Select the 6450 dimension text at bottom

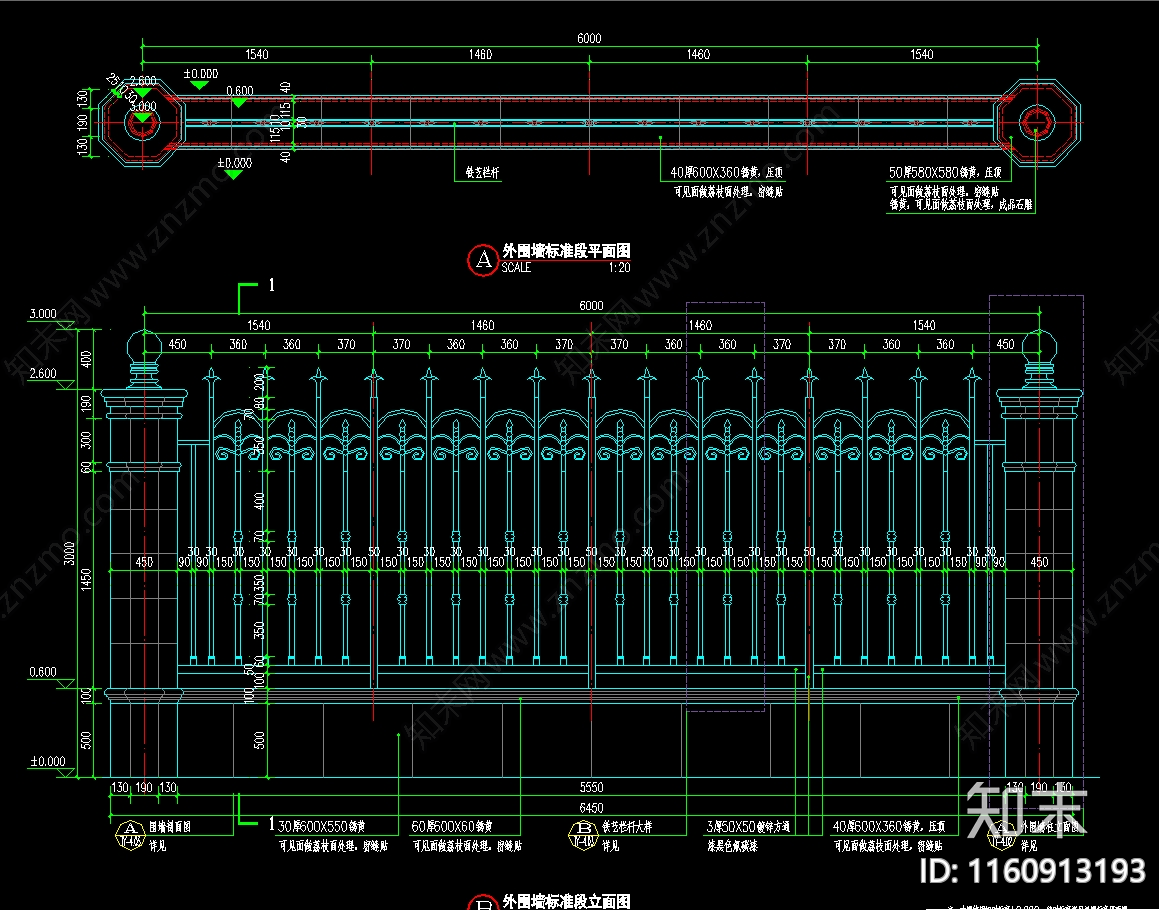591,807
